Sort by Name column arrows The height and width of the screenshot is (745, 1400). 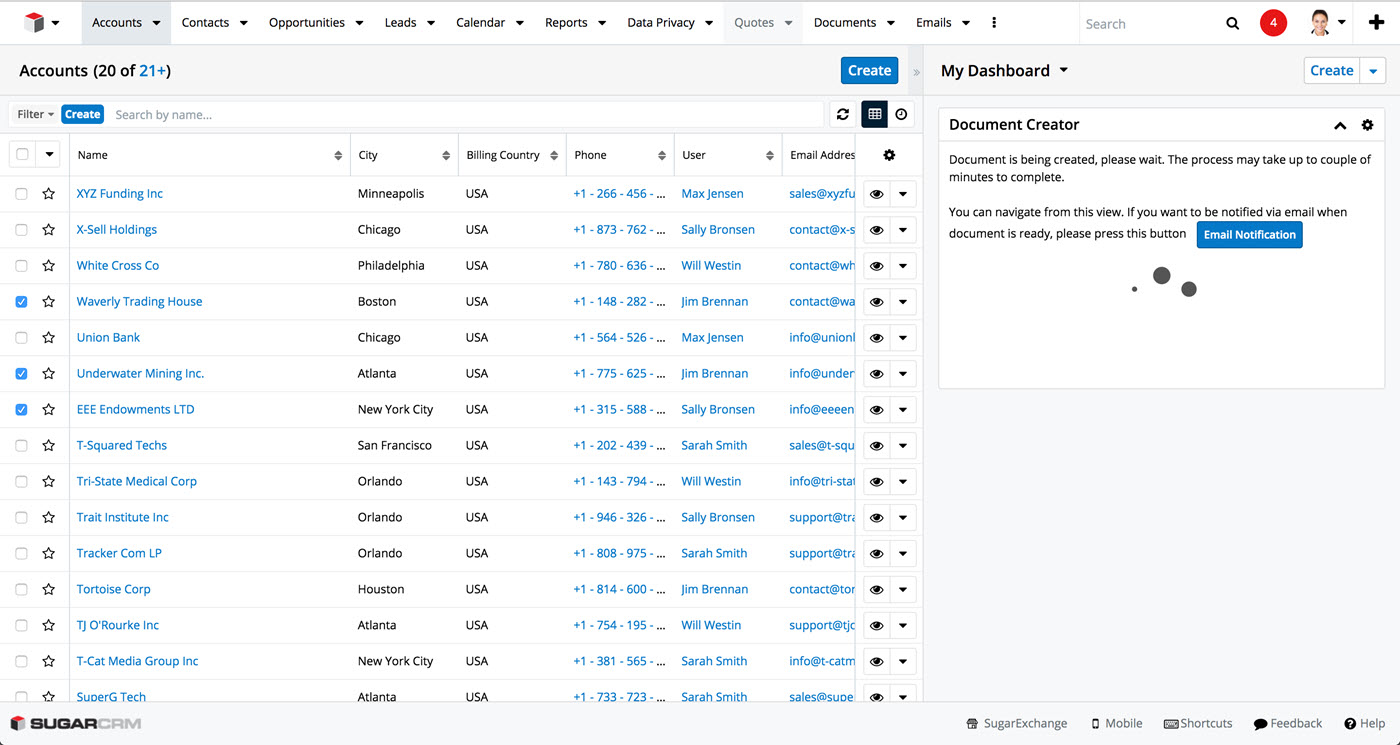point(338,155)
